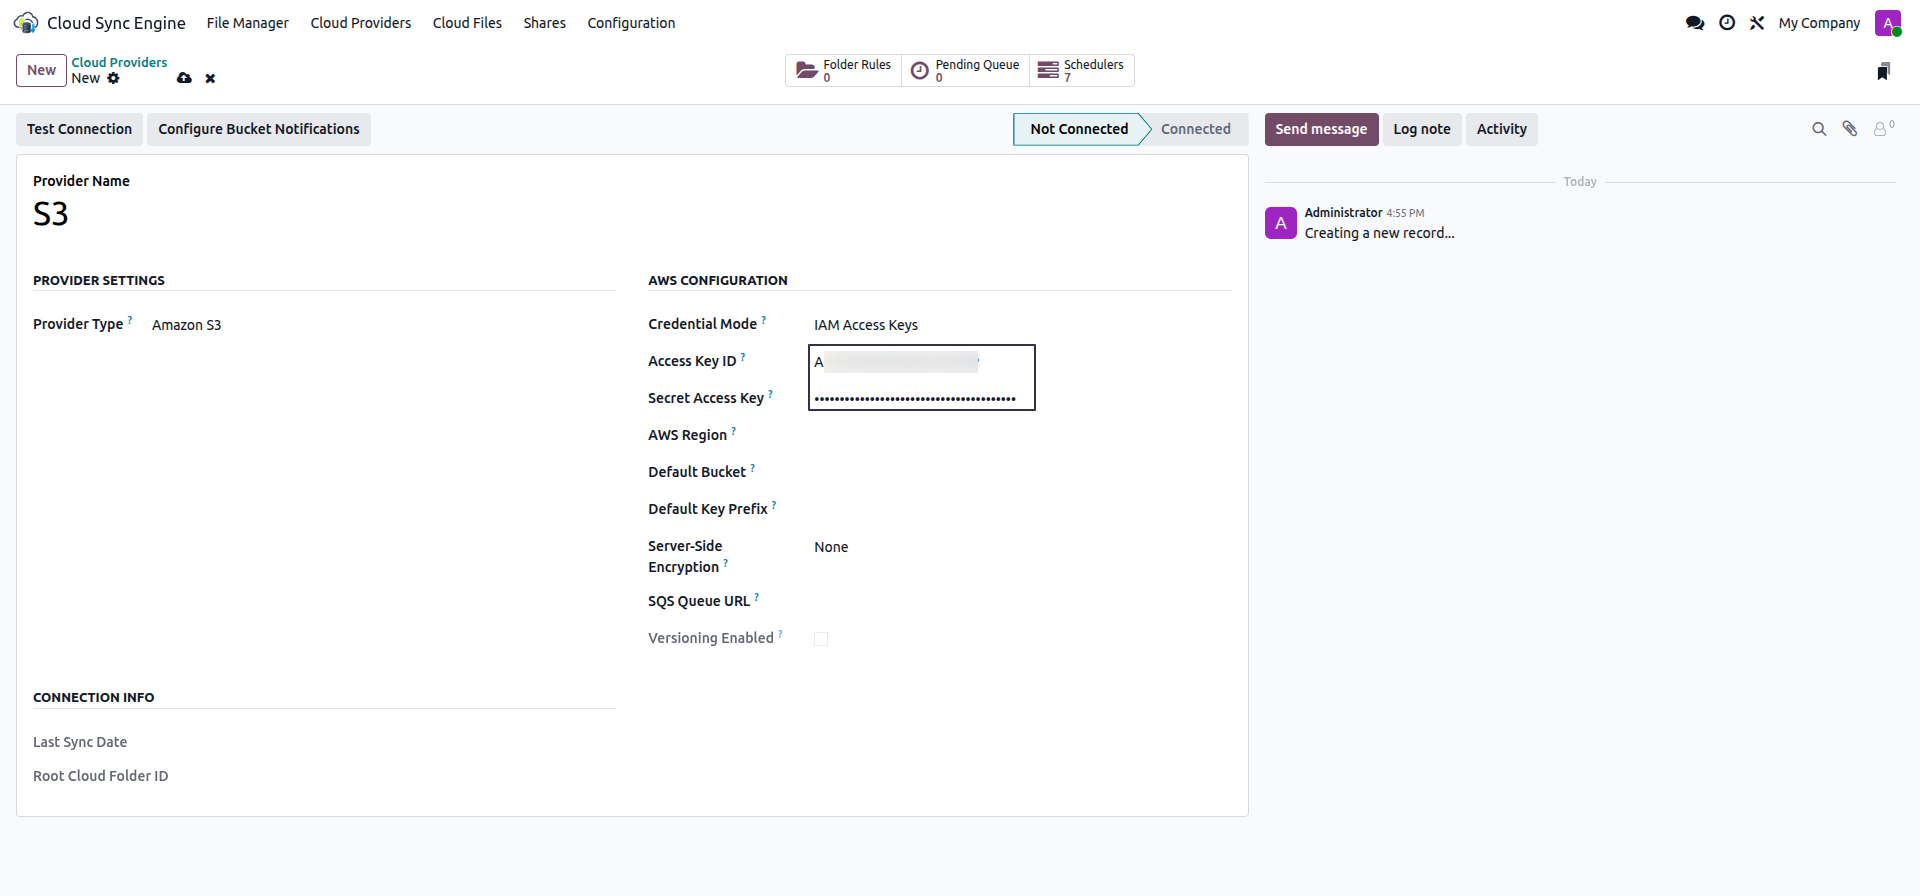1920x896 pixels.
Task: Open Schedulers stat button
Action: pyautogui.click(x=1081, y=70)
